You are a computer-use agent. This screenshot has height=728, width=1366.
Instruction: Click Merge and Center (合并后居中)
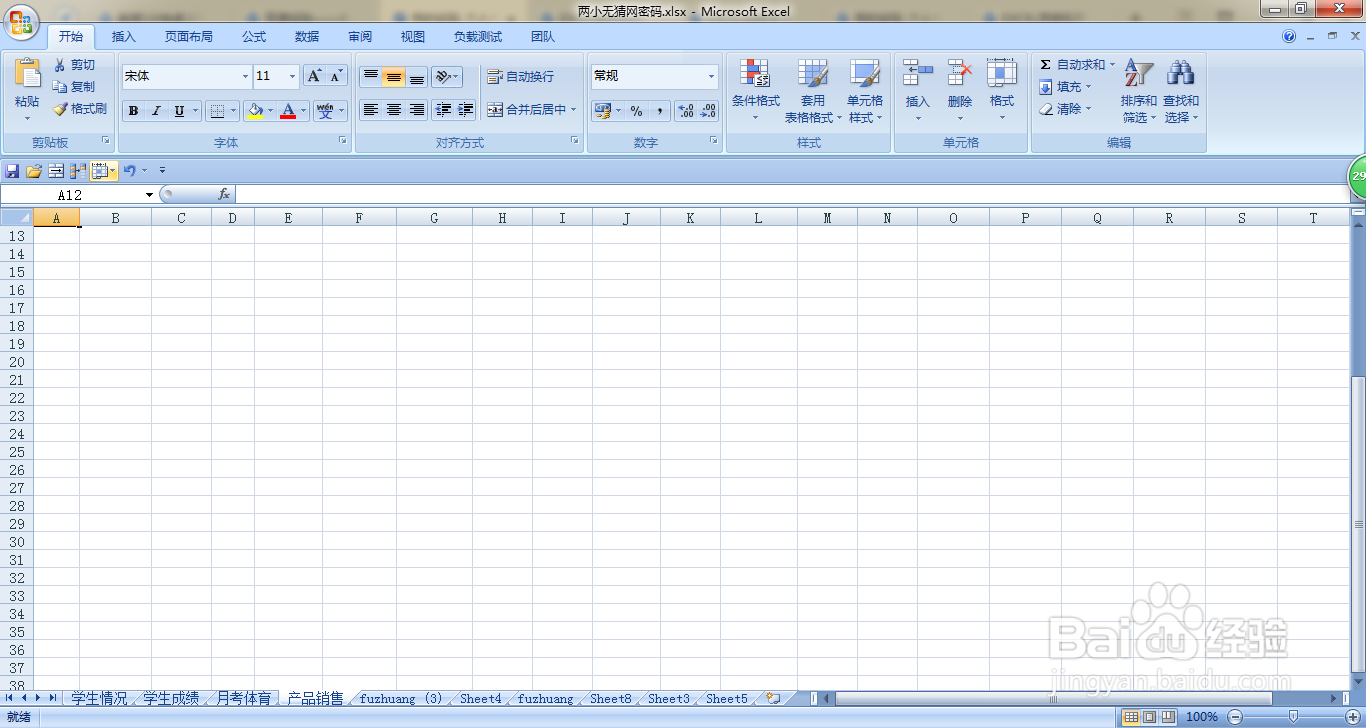527,110
